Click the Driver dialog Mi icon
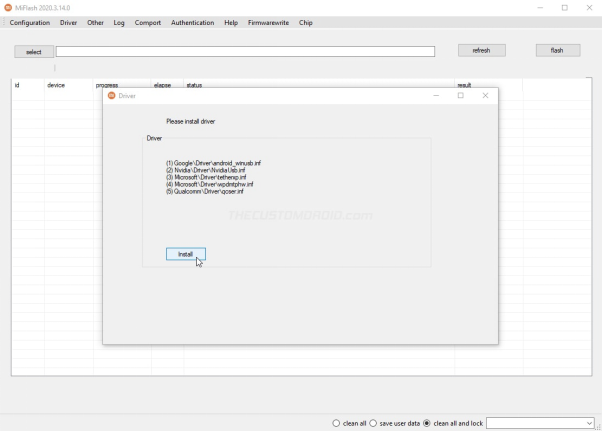 coord(112,96)
